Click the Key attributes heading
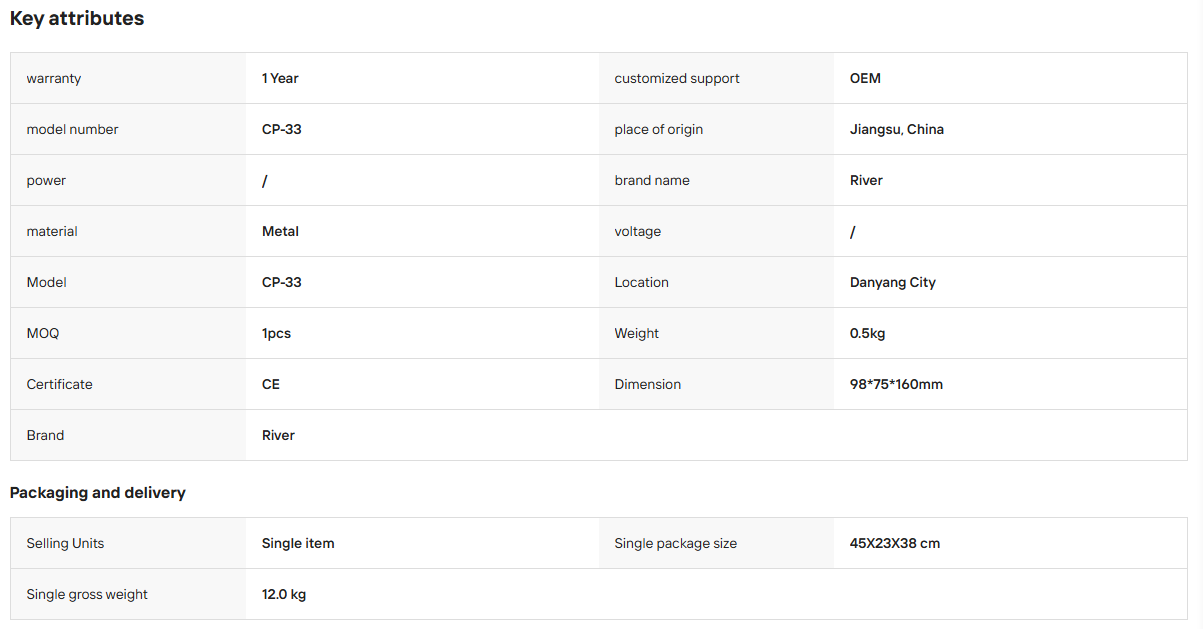Image resolution: width=1203 pixels, height=629 pixels. (77, 18)
